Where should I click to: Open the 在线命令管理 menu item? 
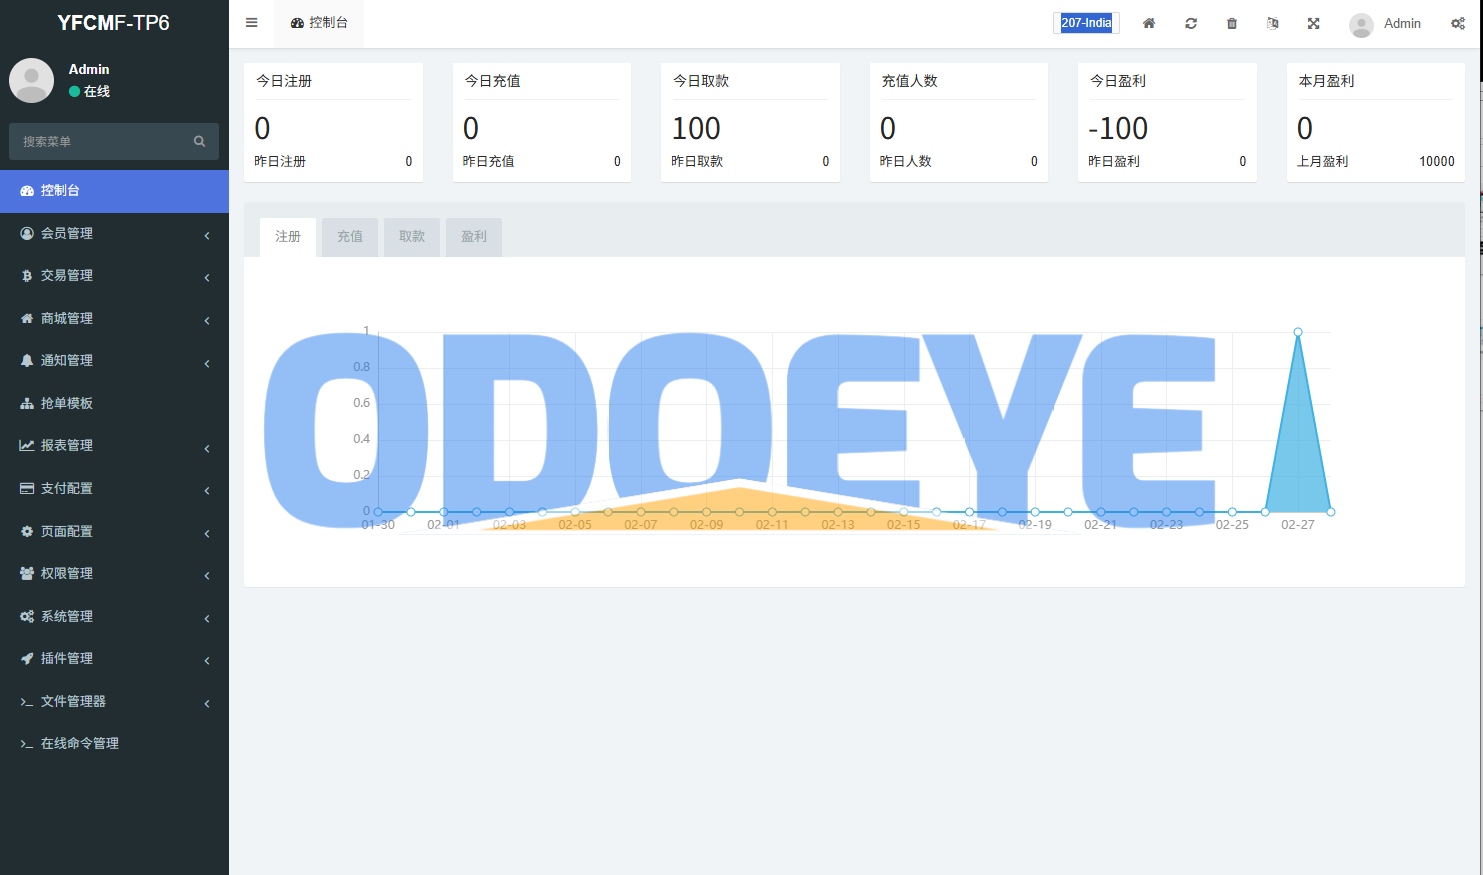pos(80,743)
